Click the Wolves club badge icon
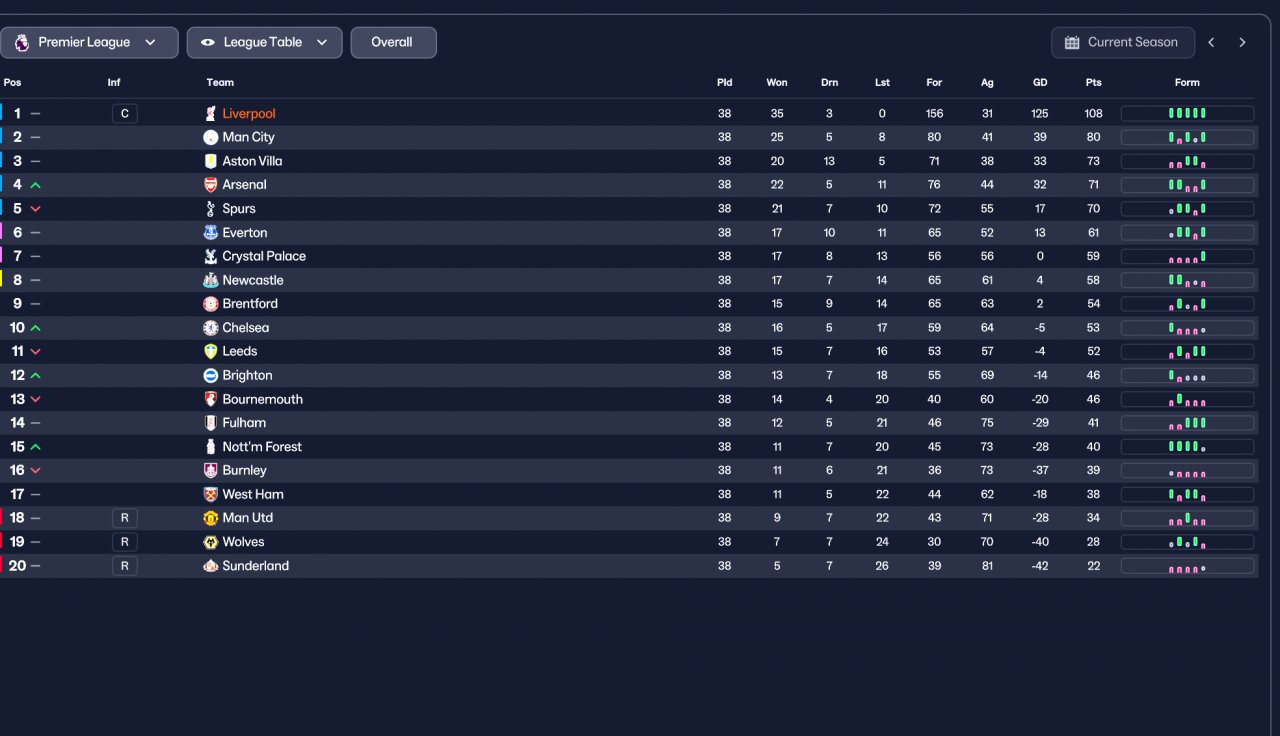Screen dimensions: 1280x736 point(210,542)
